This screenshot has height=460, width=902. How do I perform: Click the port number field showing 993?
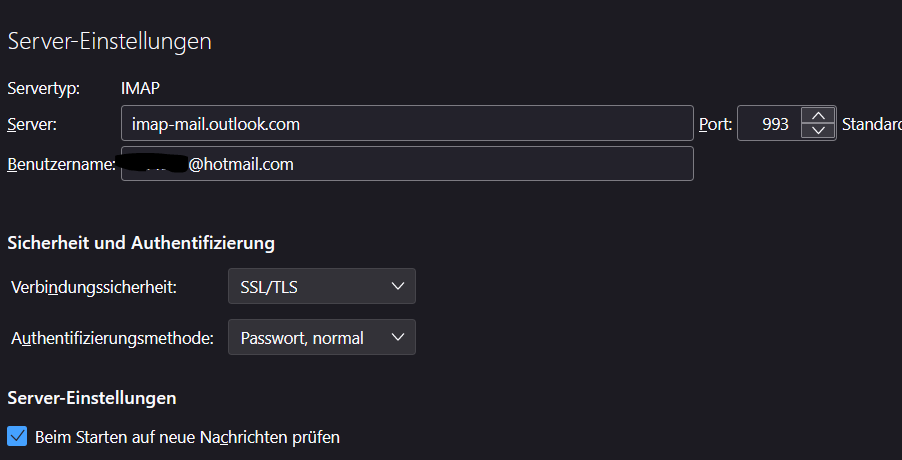(768, 124)
